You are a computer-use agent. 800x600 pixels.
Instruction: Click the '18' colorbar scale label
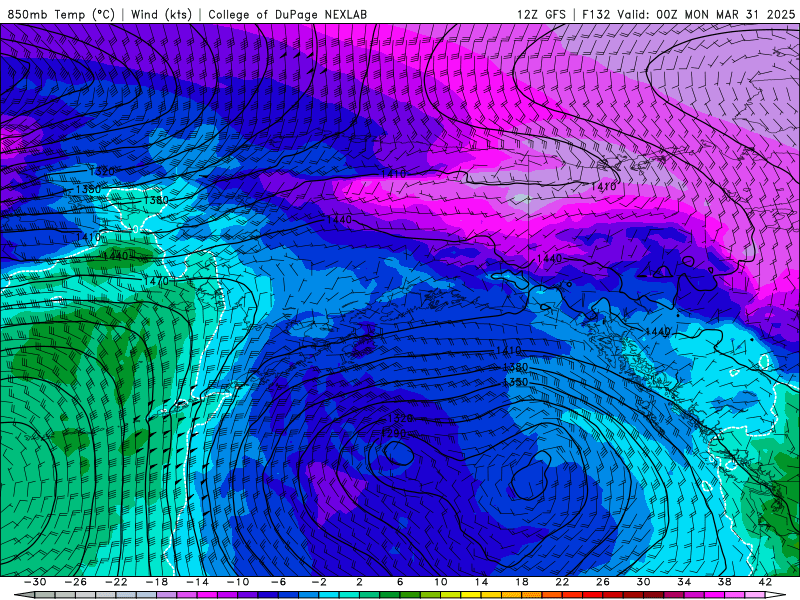coord(521,582)
